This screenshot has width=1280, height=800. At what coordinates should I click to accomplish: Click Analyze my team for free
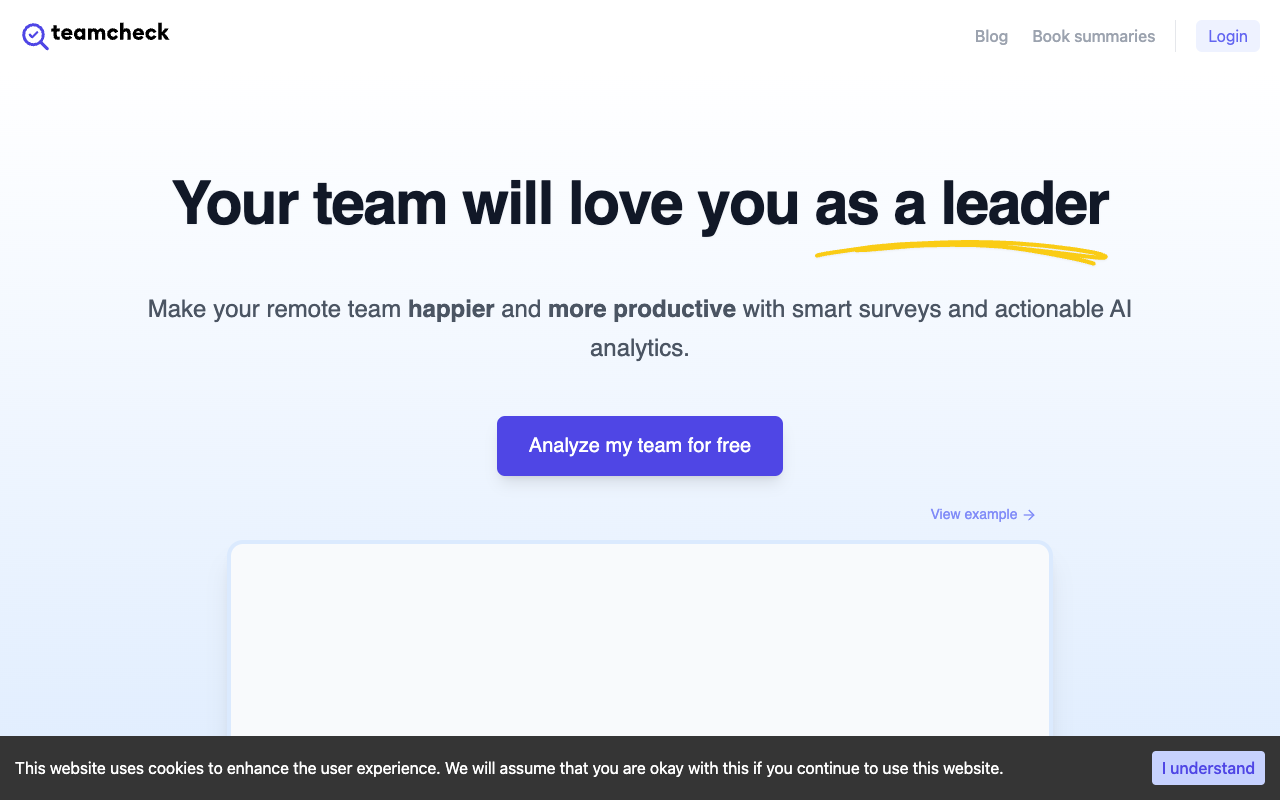tap(640, 446)
